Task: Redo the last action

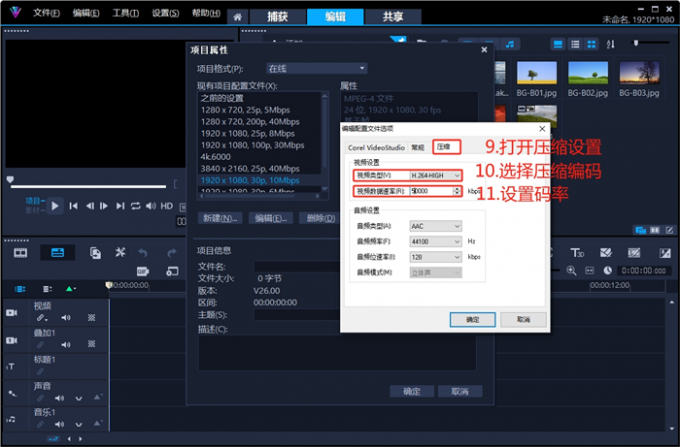Action: pos(172,253)
